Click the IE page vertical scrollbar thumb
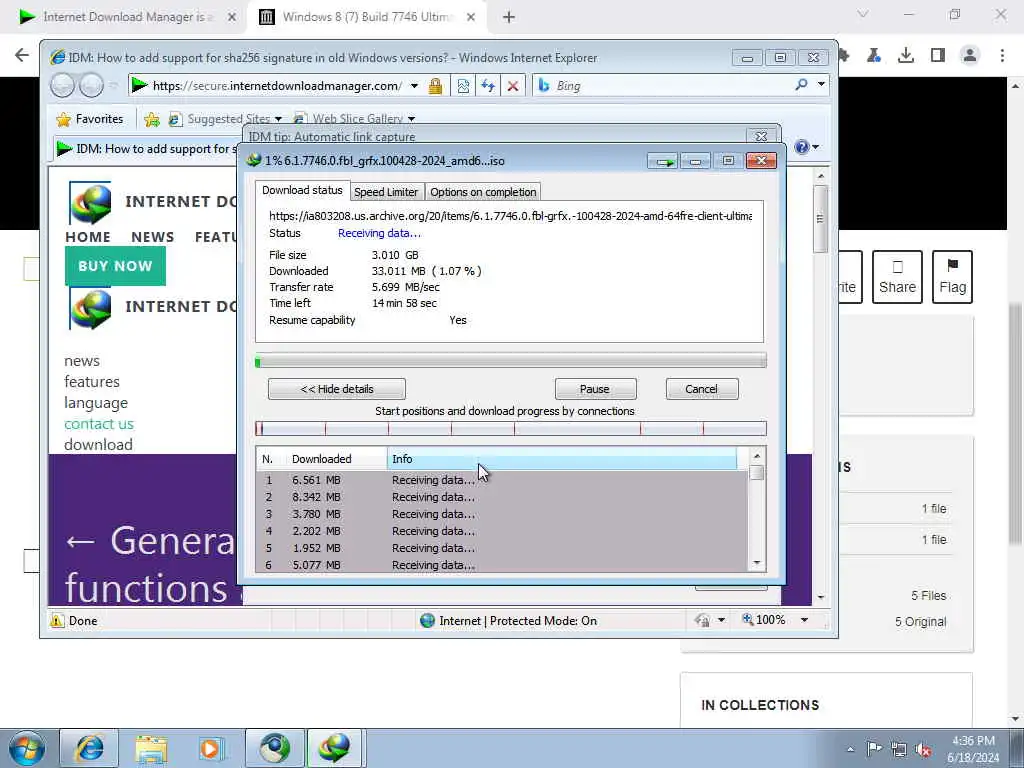 [821, 219]
